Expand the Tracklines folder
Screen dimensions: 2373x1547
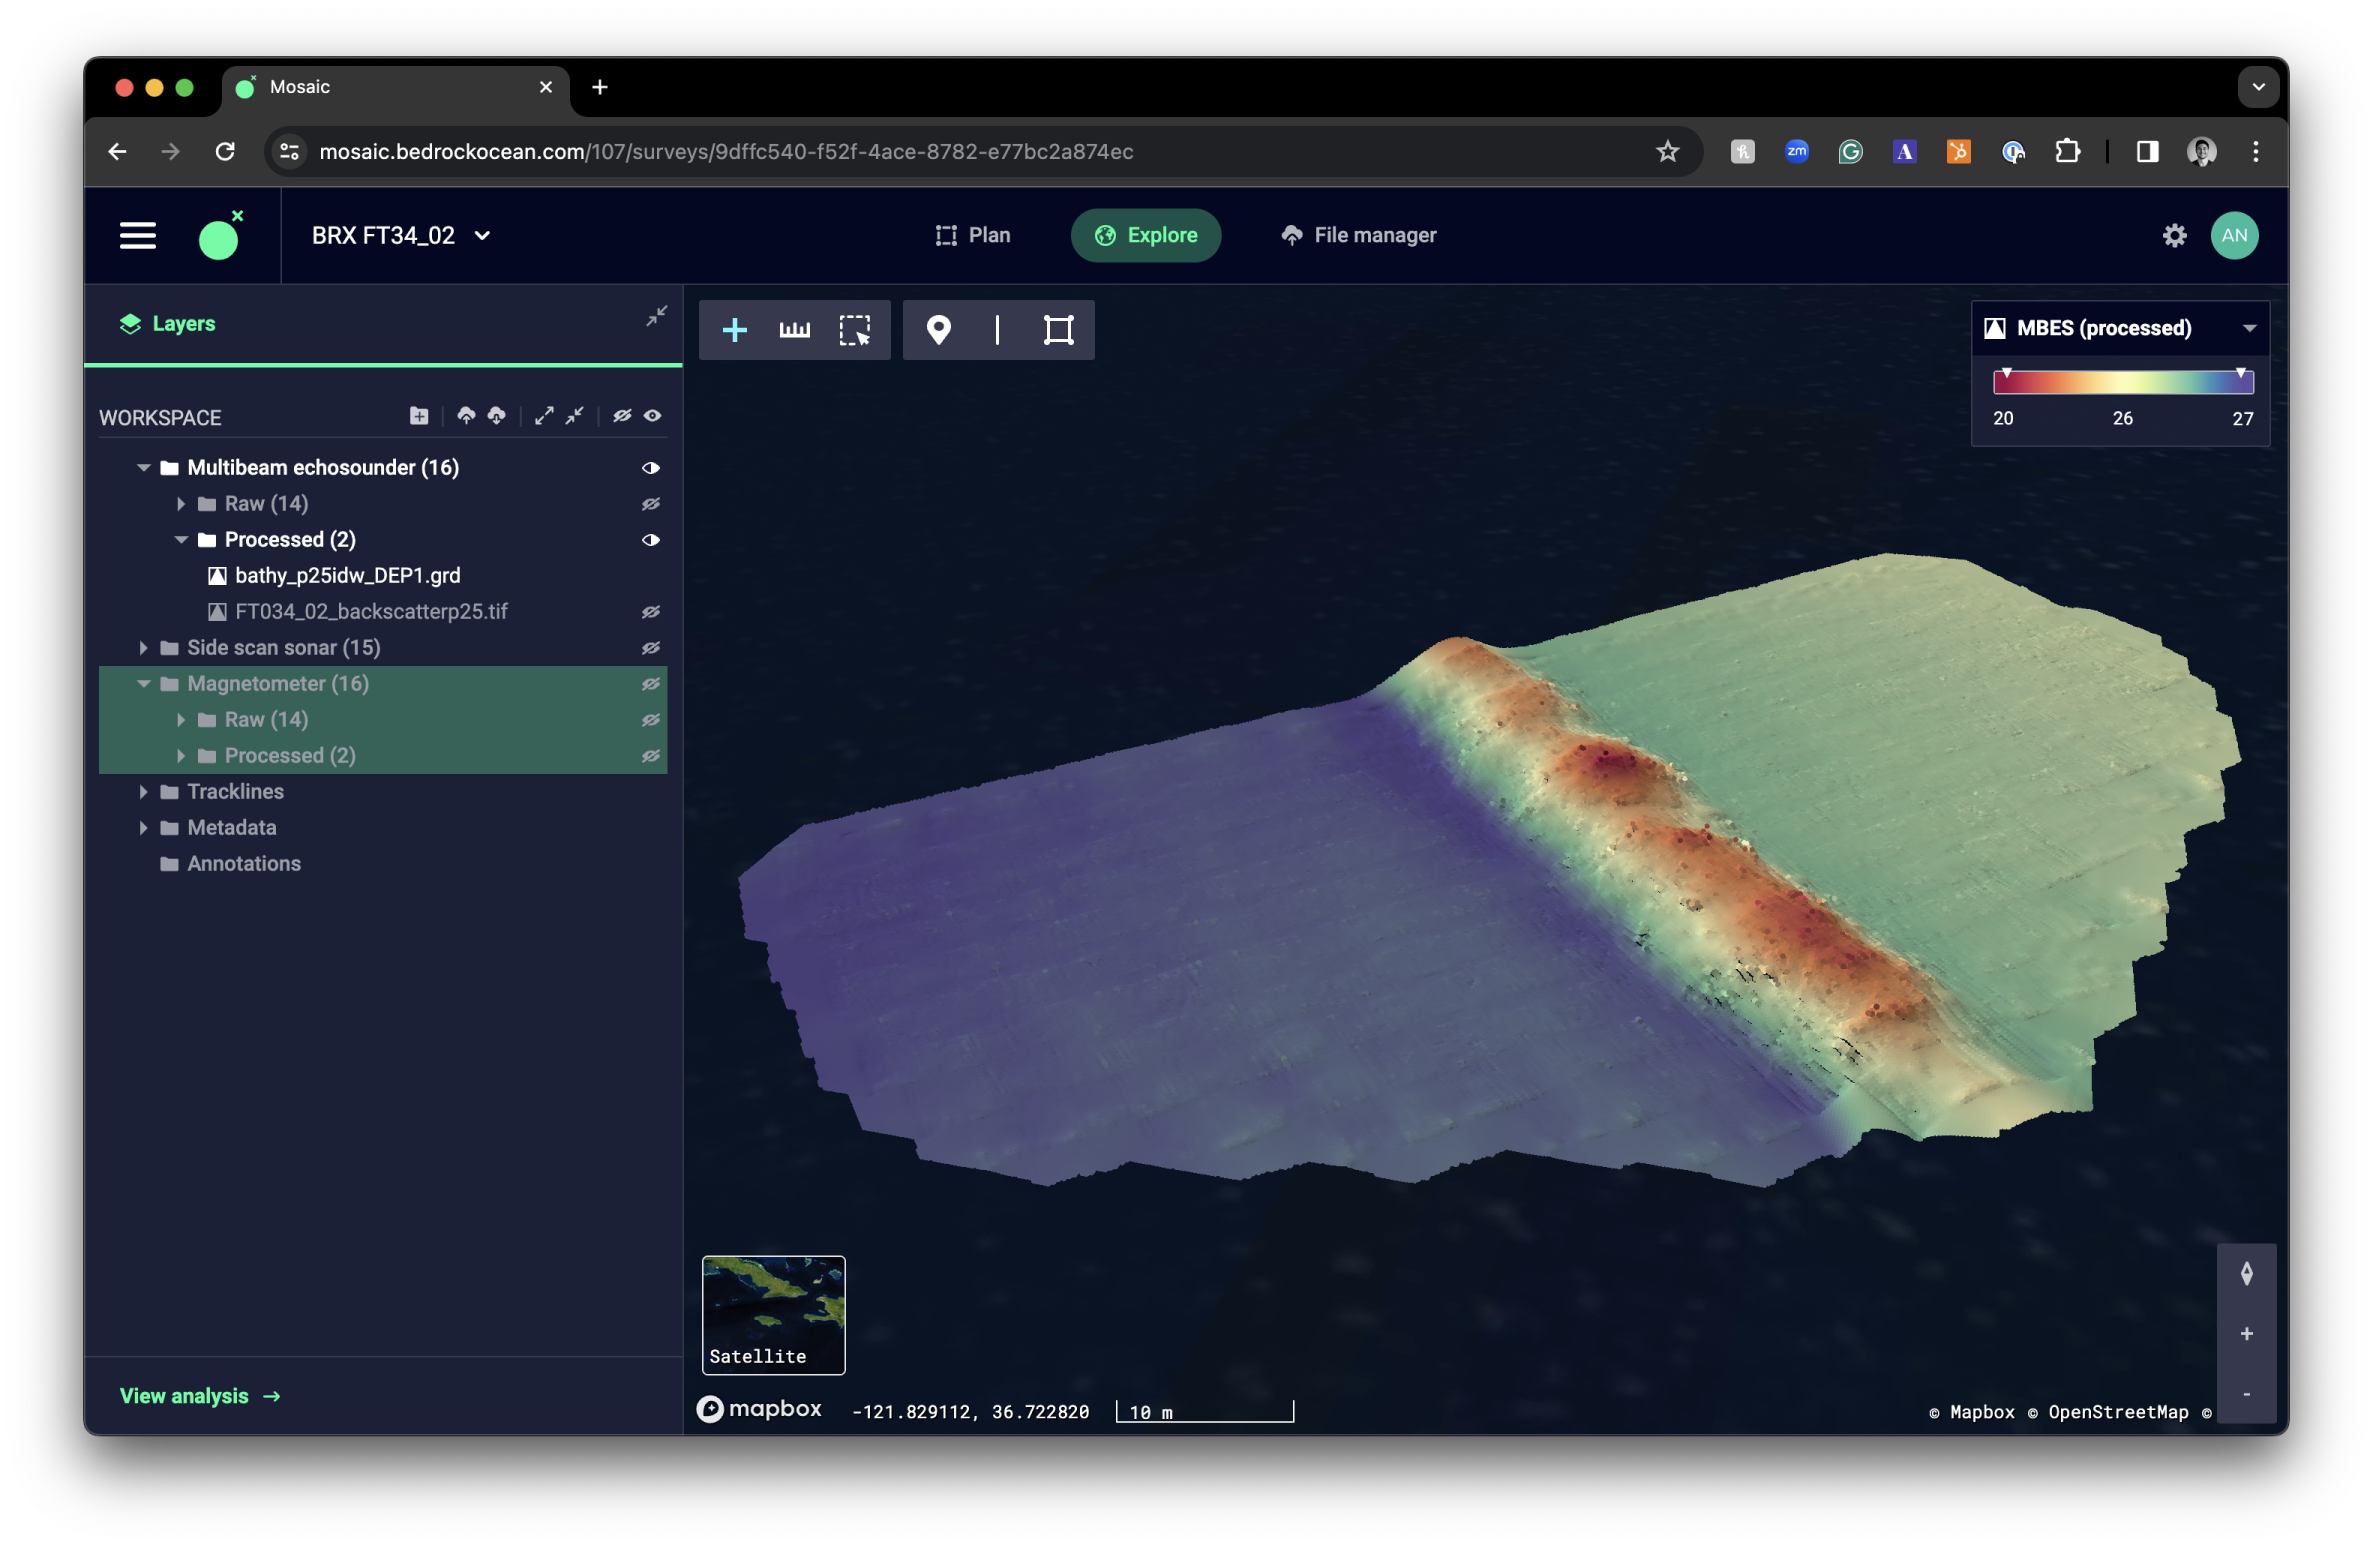[143, 791]
